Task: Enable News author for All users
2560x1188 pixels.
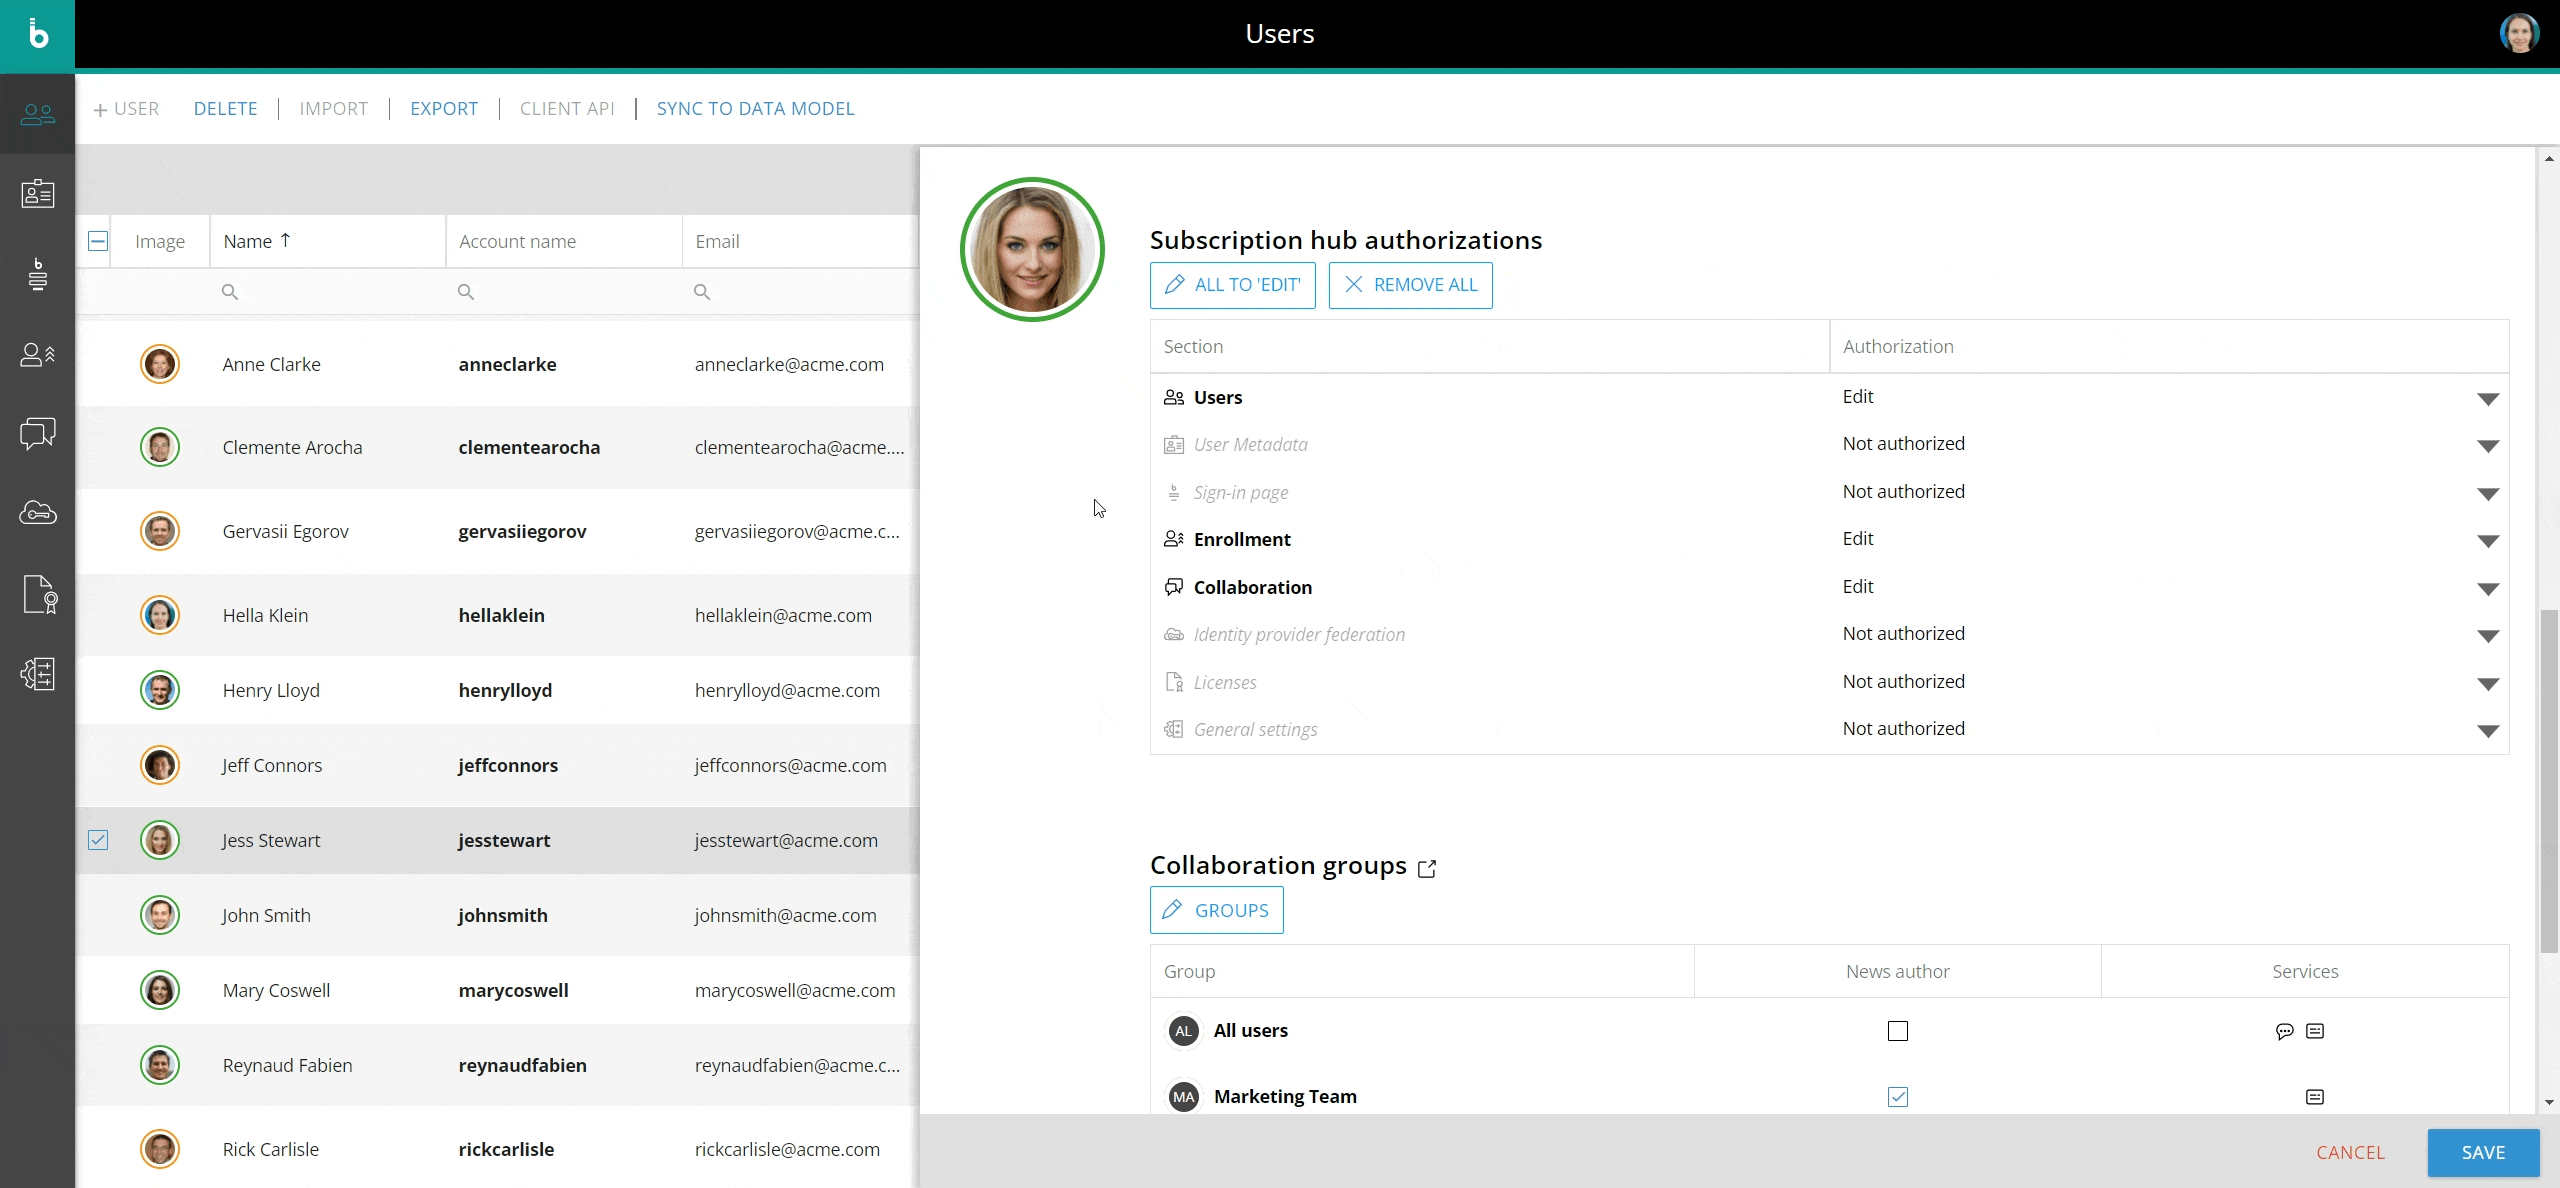Action: [1897, 1031]
